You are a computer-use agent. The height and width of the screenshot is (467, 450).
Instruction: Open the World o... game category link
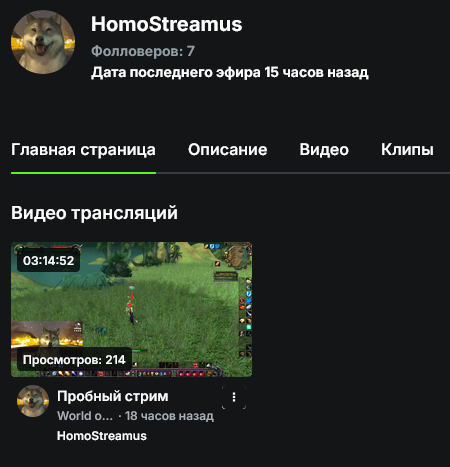[x=85, y=416]
